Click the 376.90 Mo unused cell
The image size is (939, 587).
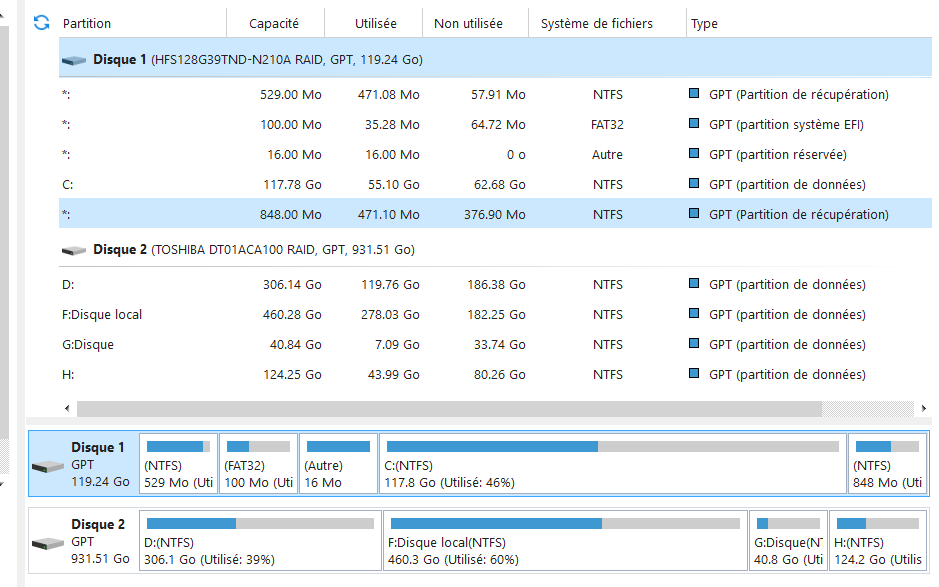495,214
